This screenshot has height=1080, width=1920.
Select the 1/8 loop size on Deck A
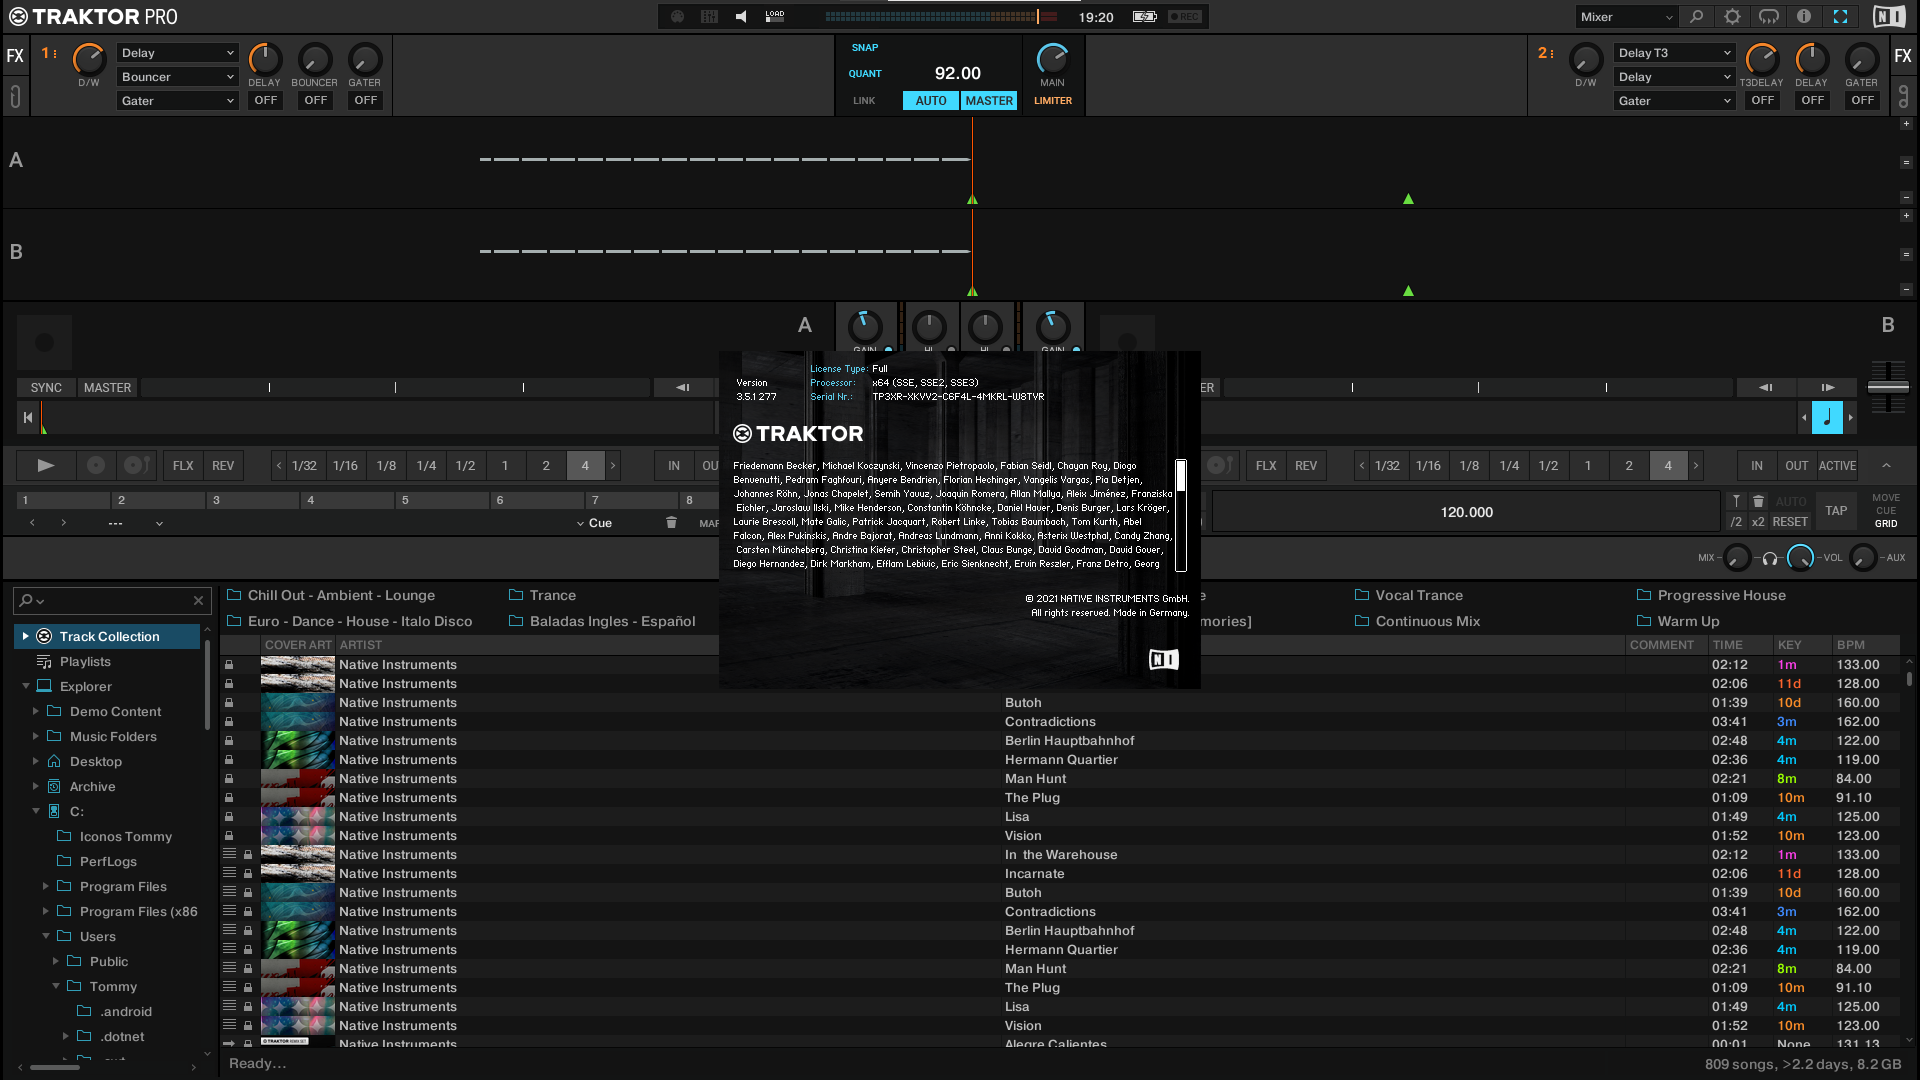coord(386,466)
